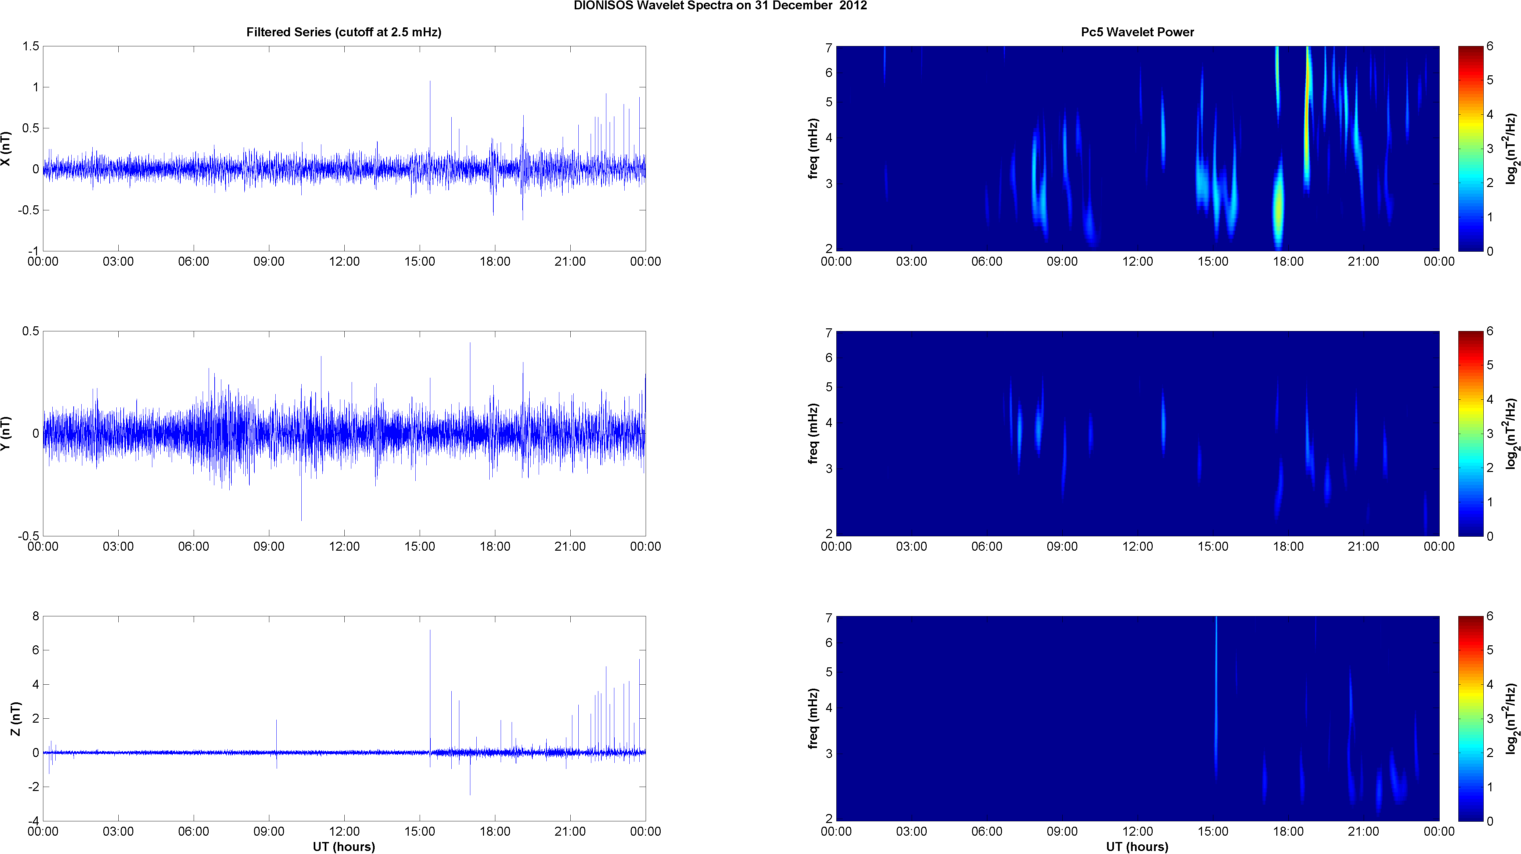Click the -2 tick on the Z (nT) axis
Image resolution: width=1521 pixels, height=854 pixels.
tap(33, 787)
